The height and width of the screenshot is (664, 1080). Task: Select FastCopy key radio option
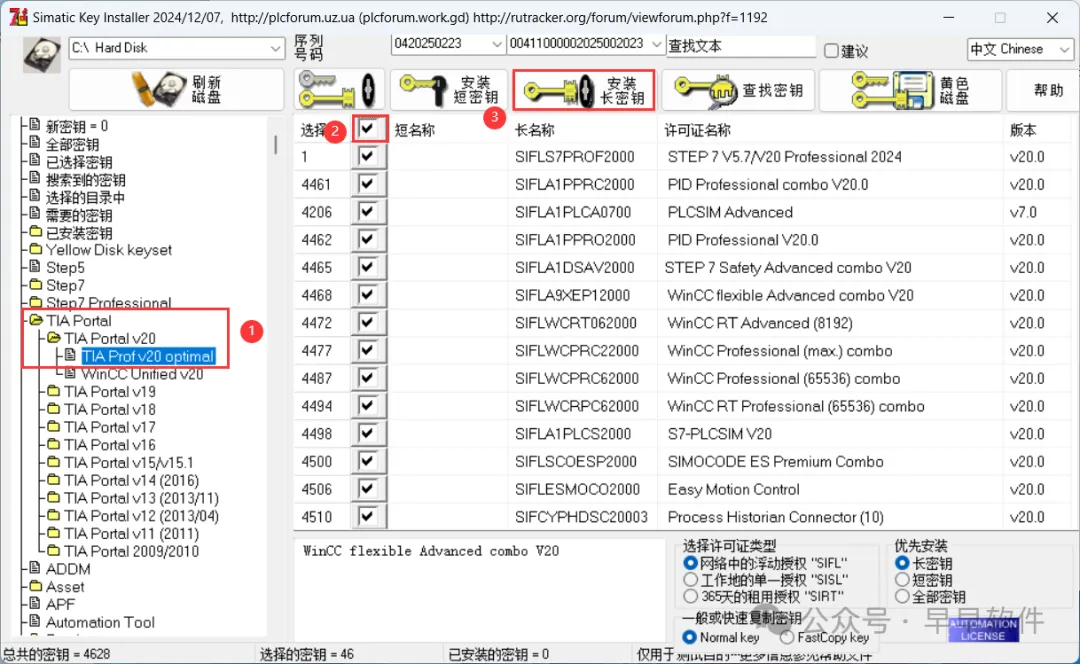pyautogui.click(x=787, y=637)
